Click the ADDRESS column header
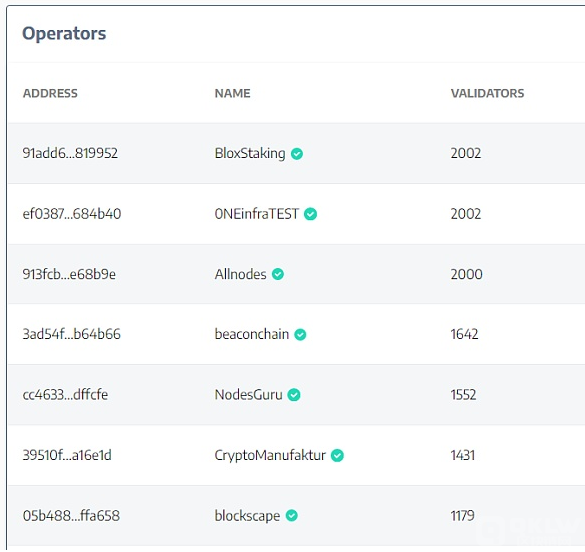585x552 pixels. coord(50,93)
